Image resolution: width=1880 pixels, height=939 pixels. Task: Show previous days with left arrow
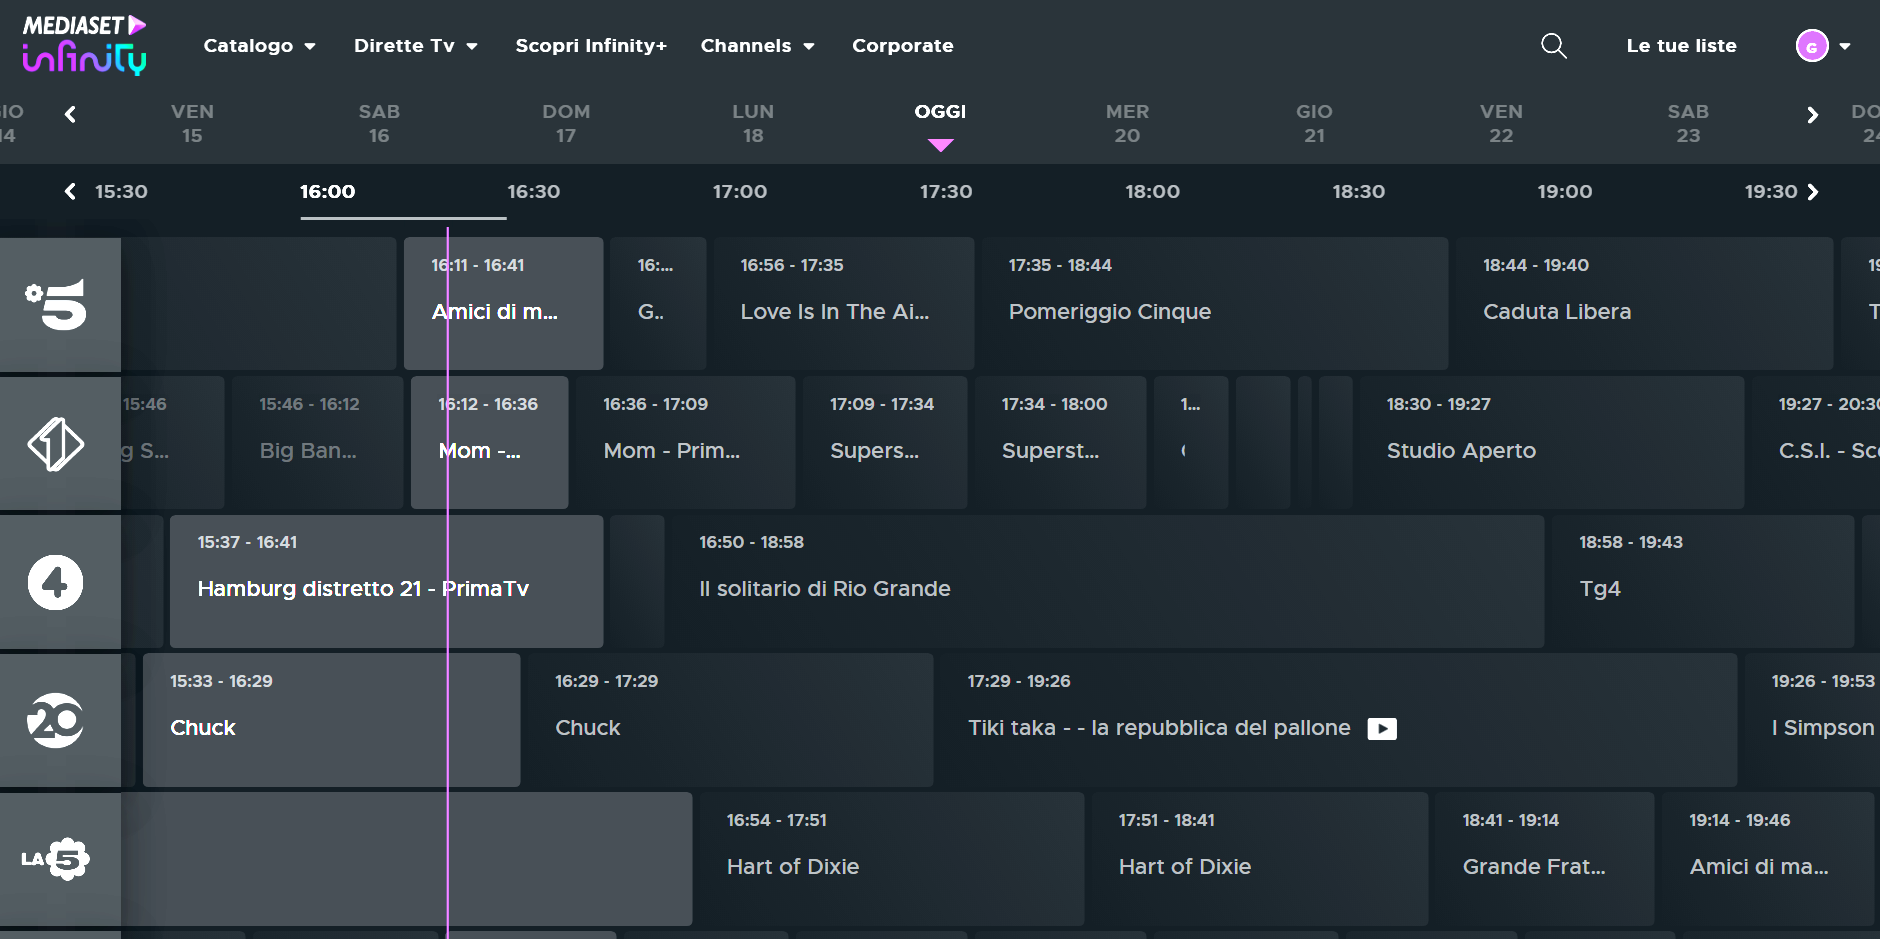click(70, 115)
